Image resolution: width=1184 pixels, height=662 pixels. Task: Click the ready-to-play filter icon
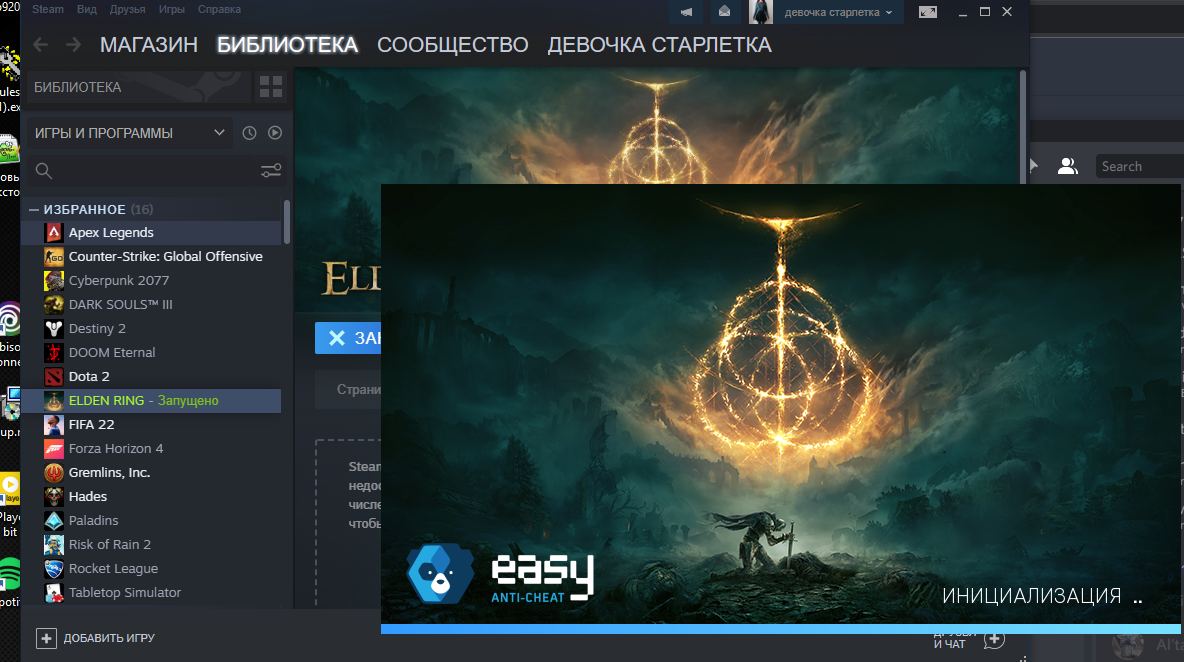point(275,133)
